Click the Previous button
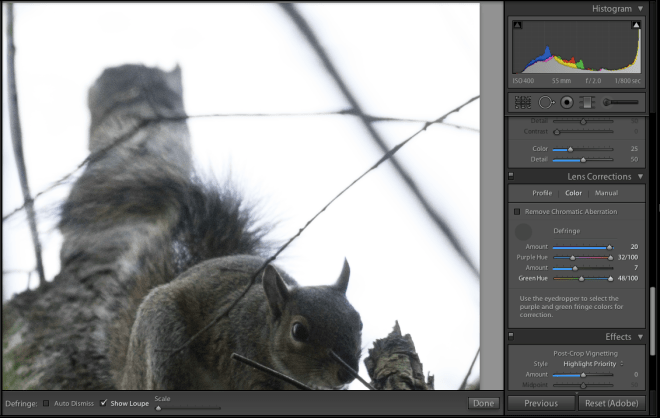This screenshot has width=660, height=418. coord(540,403)
